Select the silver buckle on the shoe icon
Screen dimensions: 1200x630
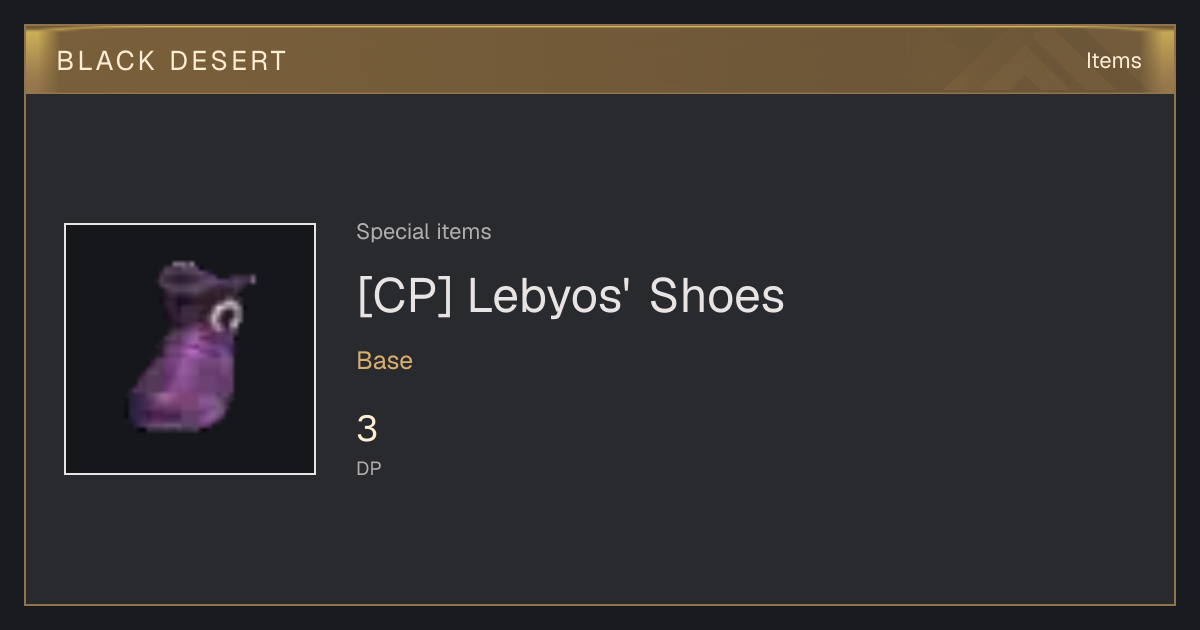[227, 317]
